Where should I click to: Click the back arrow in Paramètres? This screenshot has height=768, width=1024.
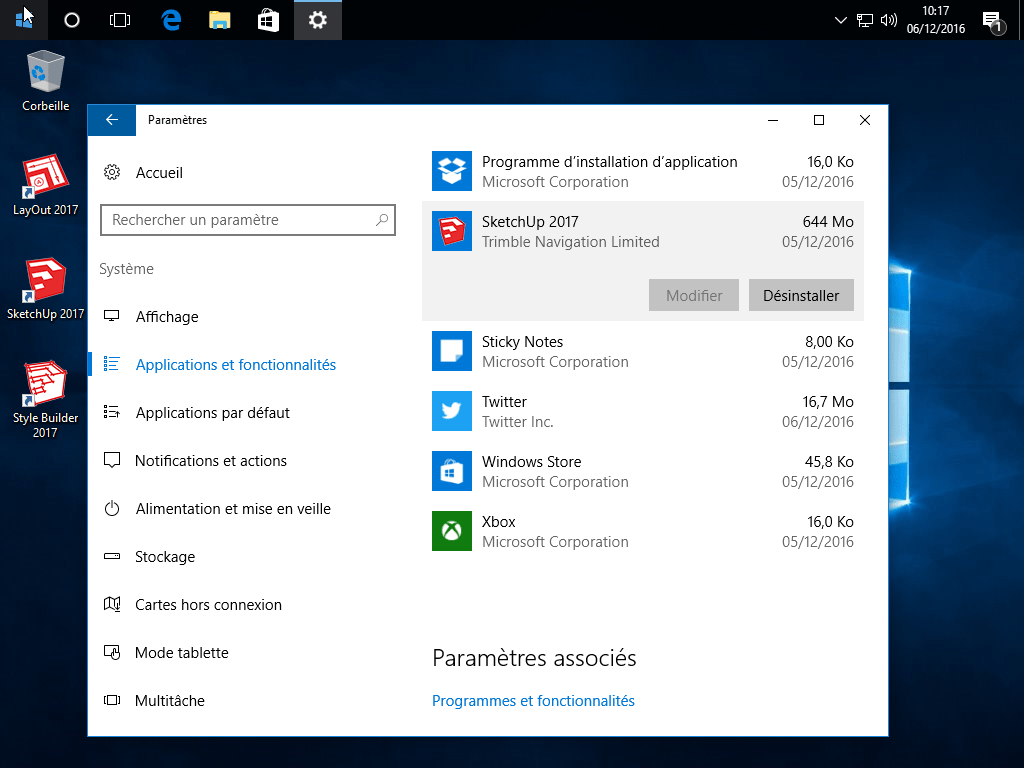pos(112,120)
